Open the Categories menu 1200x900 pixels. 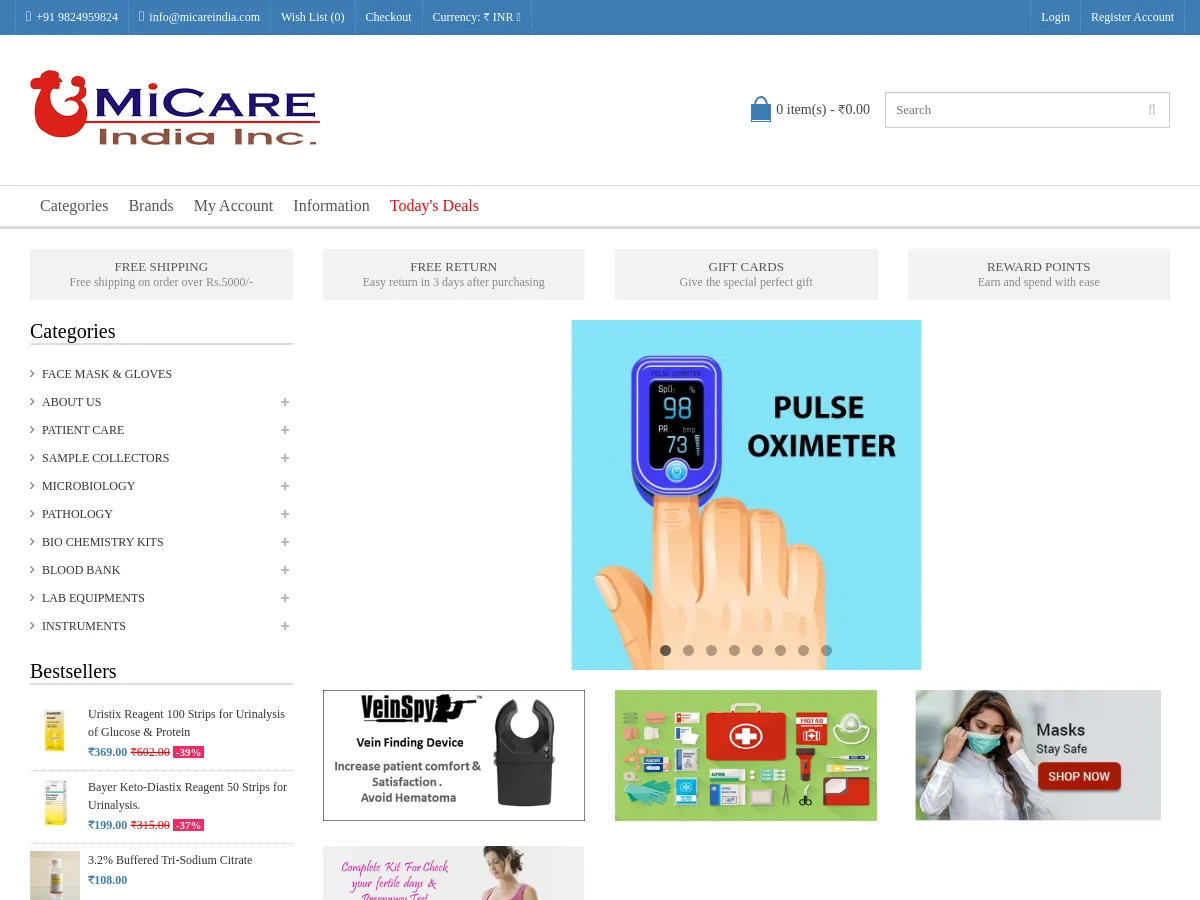74,206
